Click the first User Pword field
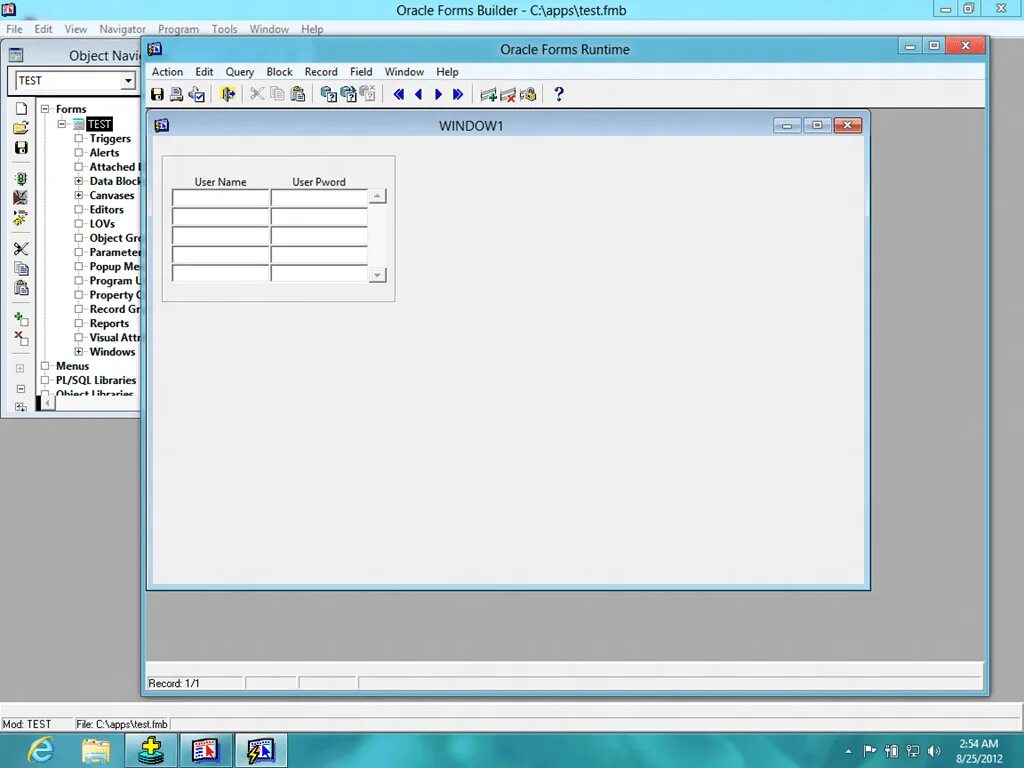Viewport: 1024px width, 768px height. (319, 197)
